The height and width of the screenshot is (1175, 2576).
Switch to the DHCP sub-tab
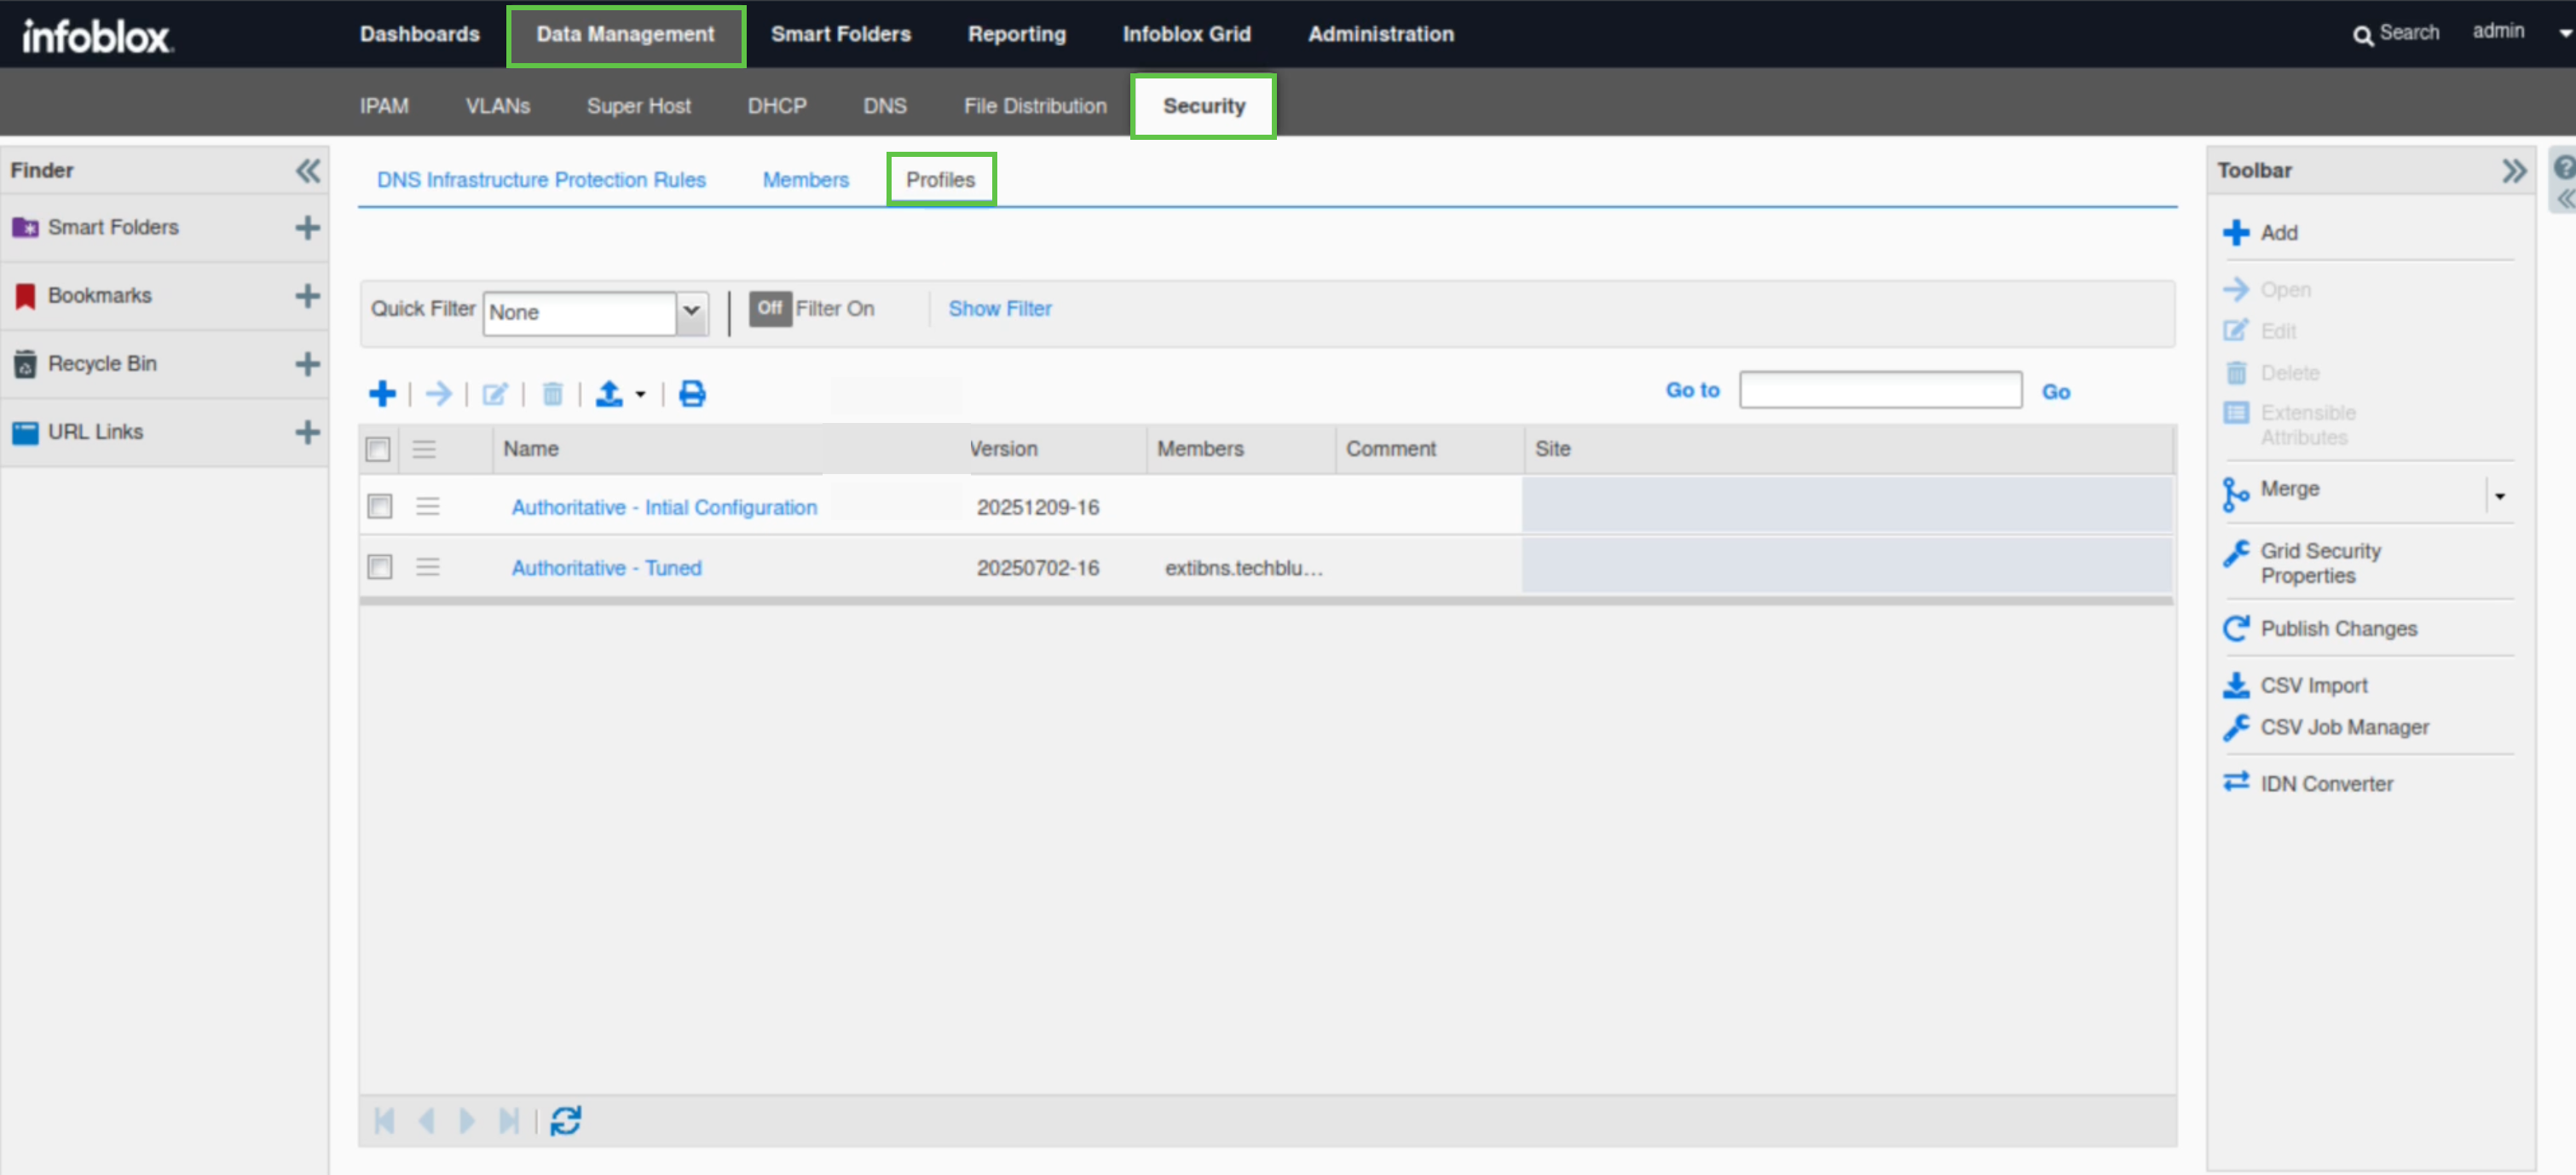pyautogui.click(x=777, y=106)
